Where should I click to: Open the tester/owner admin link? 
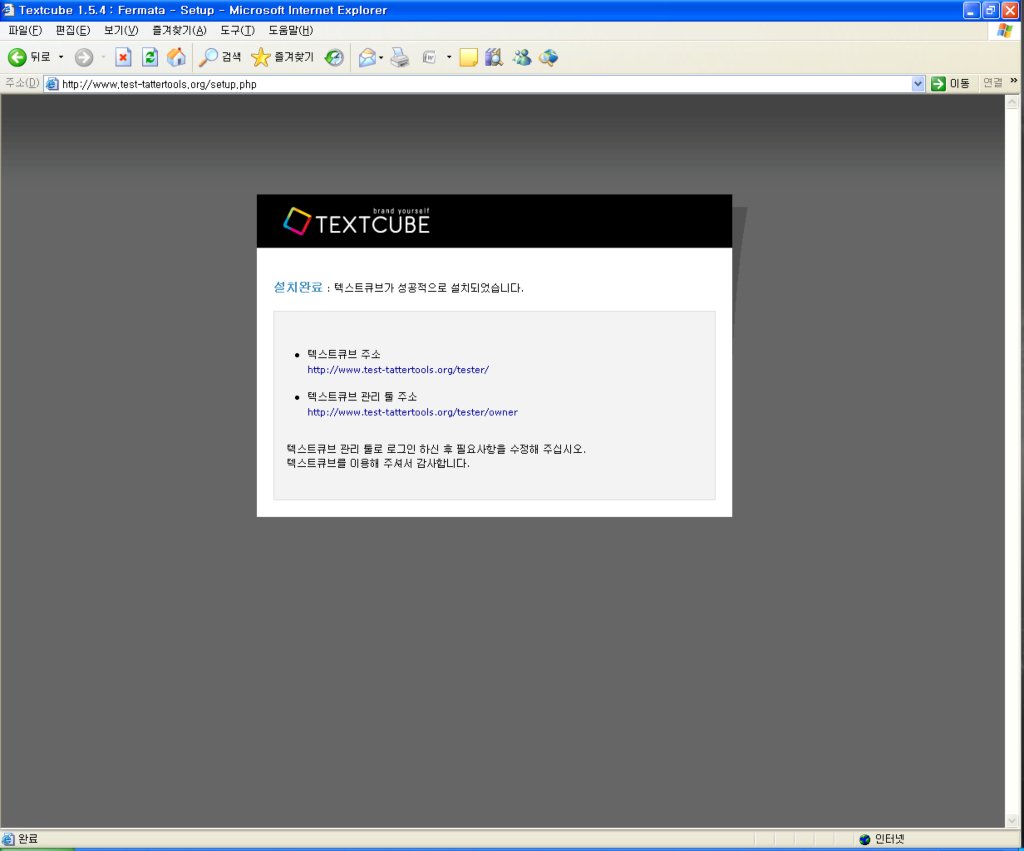pos(412,412)
